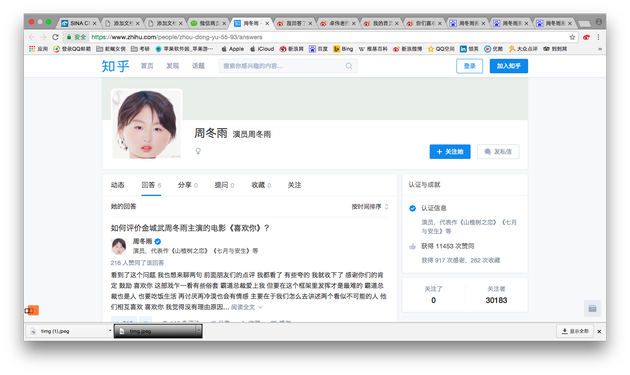Open the 考研 bookmark folder

[x=140, y=49]
